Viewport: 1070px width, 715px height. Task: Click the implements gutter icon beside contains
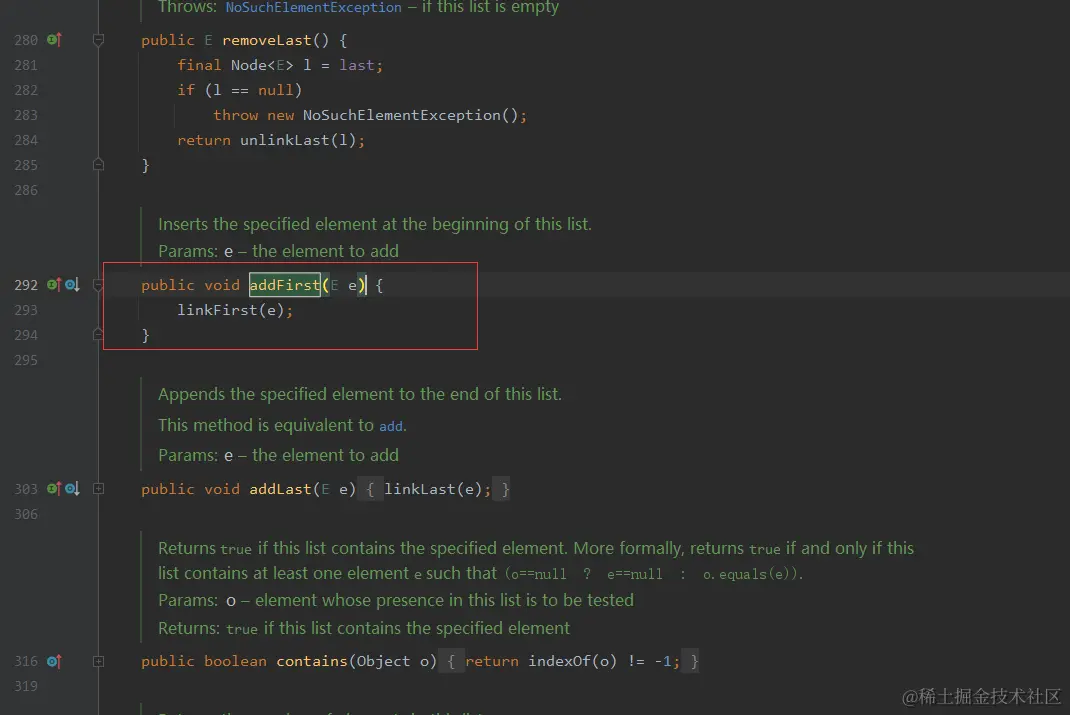(54, 660)
